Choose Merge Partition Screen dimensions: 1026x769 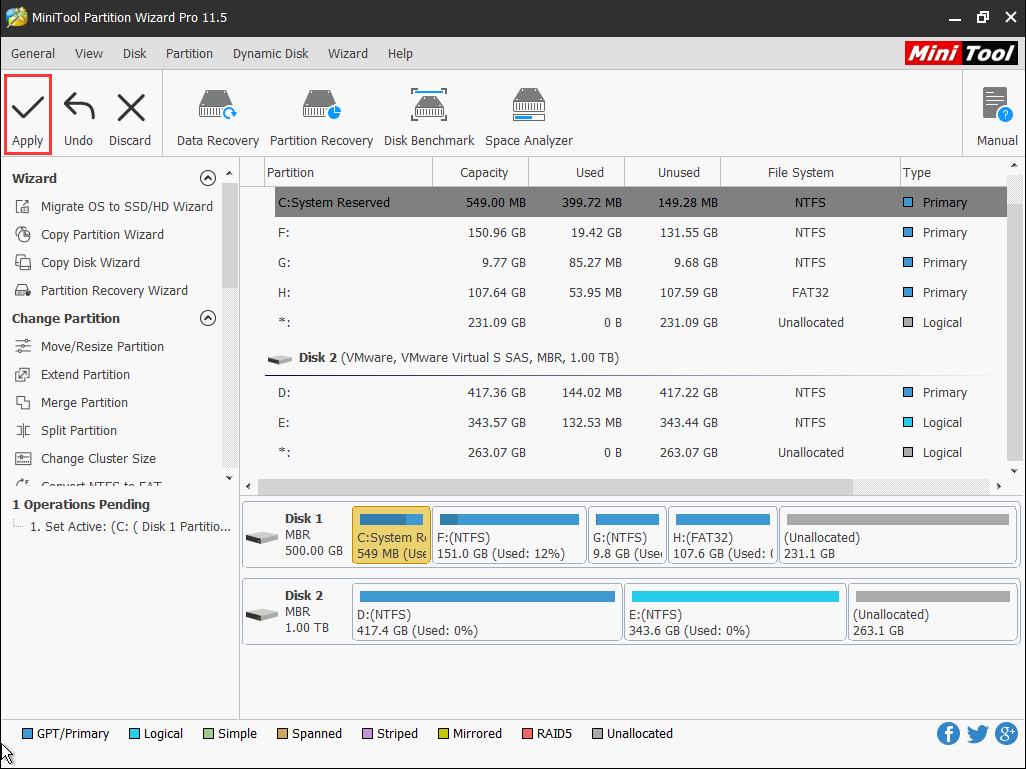pos(71,402)
